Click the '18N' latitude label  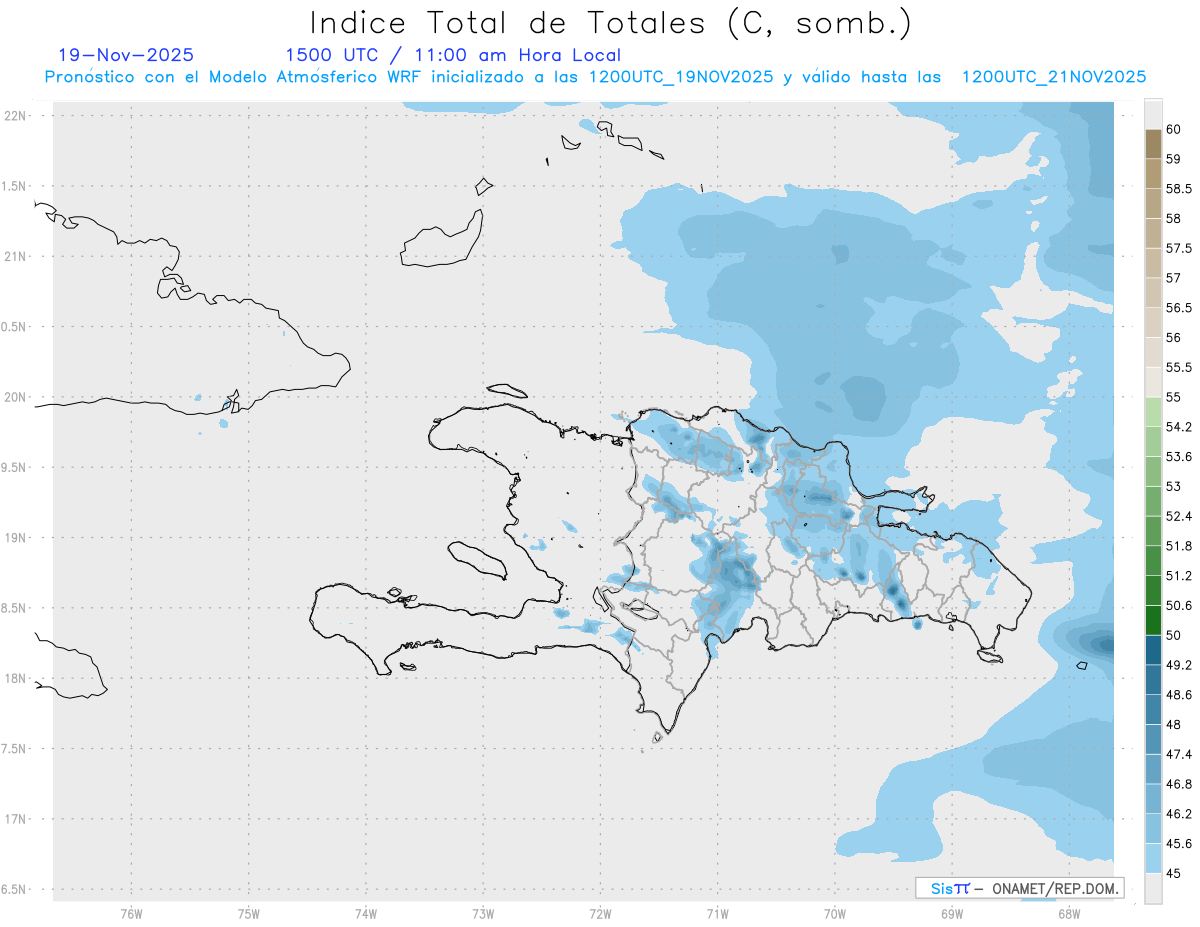click(15, 678)
